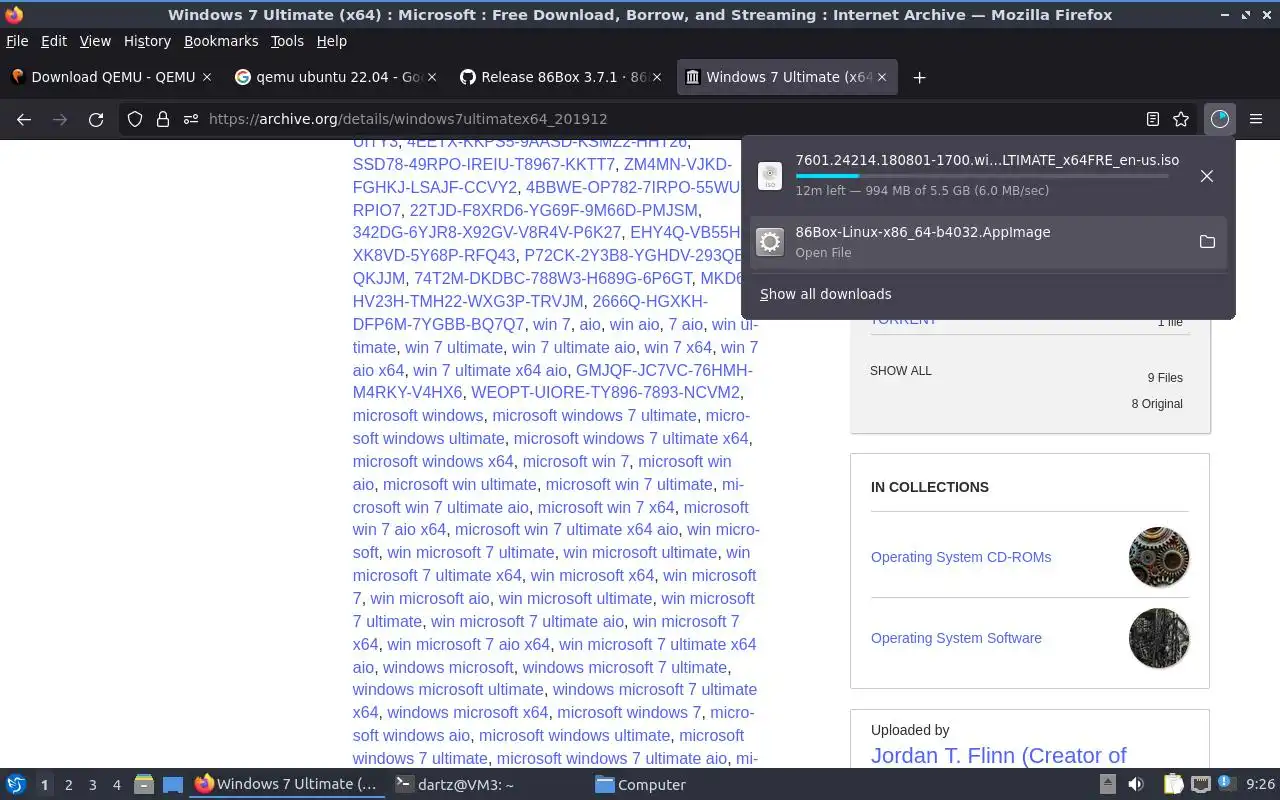Open uploader Jordan T. Flinn profile
1280x800 pixels.
pos(998,756)
